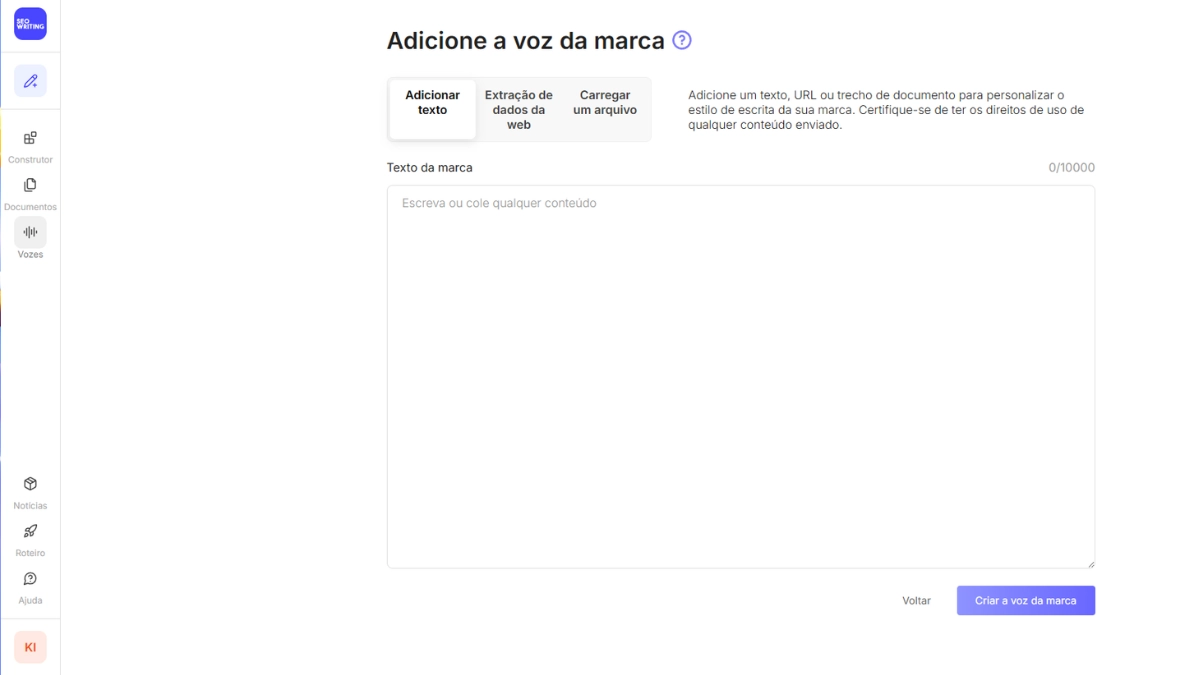Open the Ajuda help section
The height and width of the screenshot is (675, 1200).
tap(30, 587)
